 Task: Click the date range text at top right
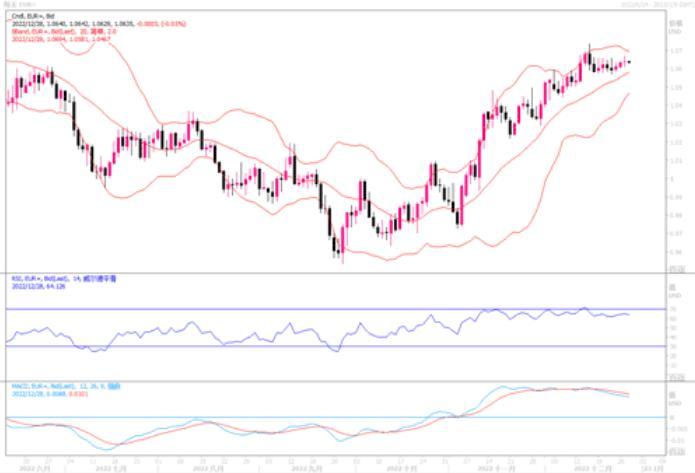pyautogui.click(x=650, y=5)
